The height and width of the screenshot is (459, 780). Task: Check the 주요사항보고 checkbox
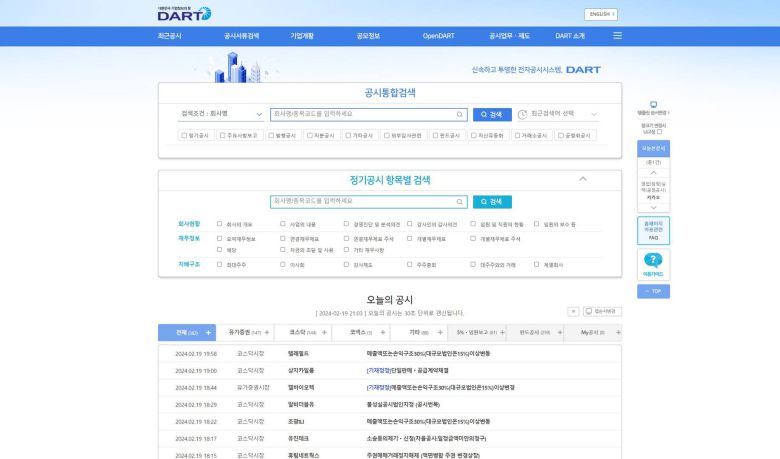(x=222, y=135)
